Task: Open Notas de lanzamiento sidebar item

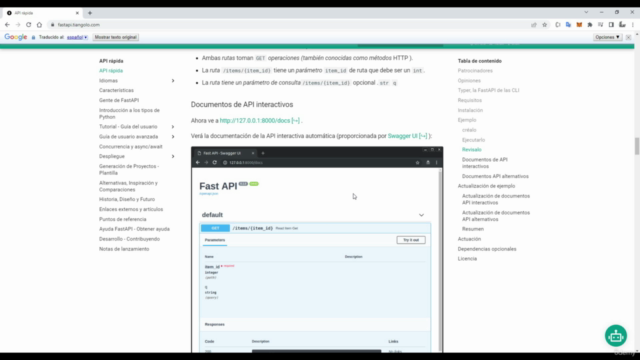Action: (x=124, y=249)
